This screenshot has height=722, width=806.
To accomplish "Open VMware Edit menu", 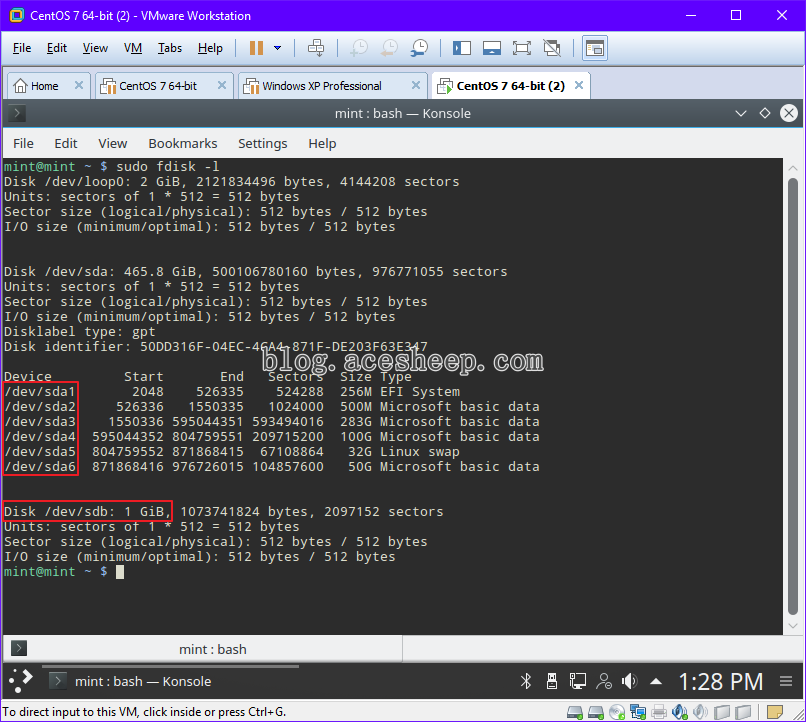I will pyautogui.click(x=57, y=48).
